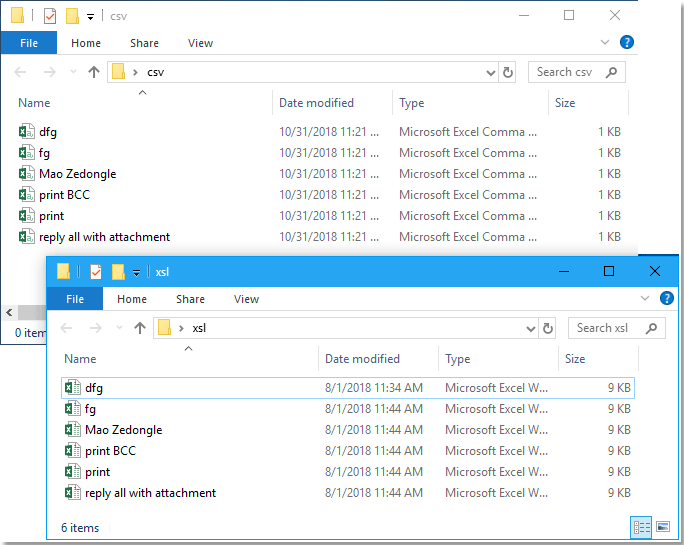Sort by Type column in csv window
Image resolution: width=684 pixels, height=545 pixels.
click(412, 103)
